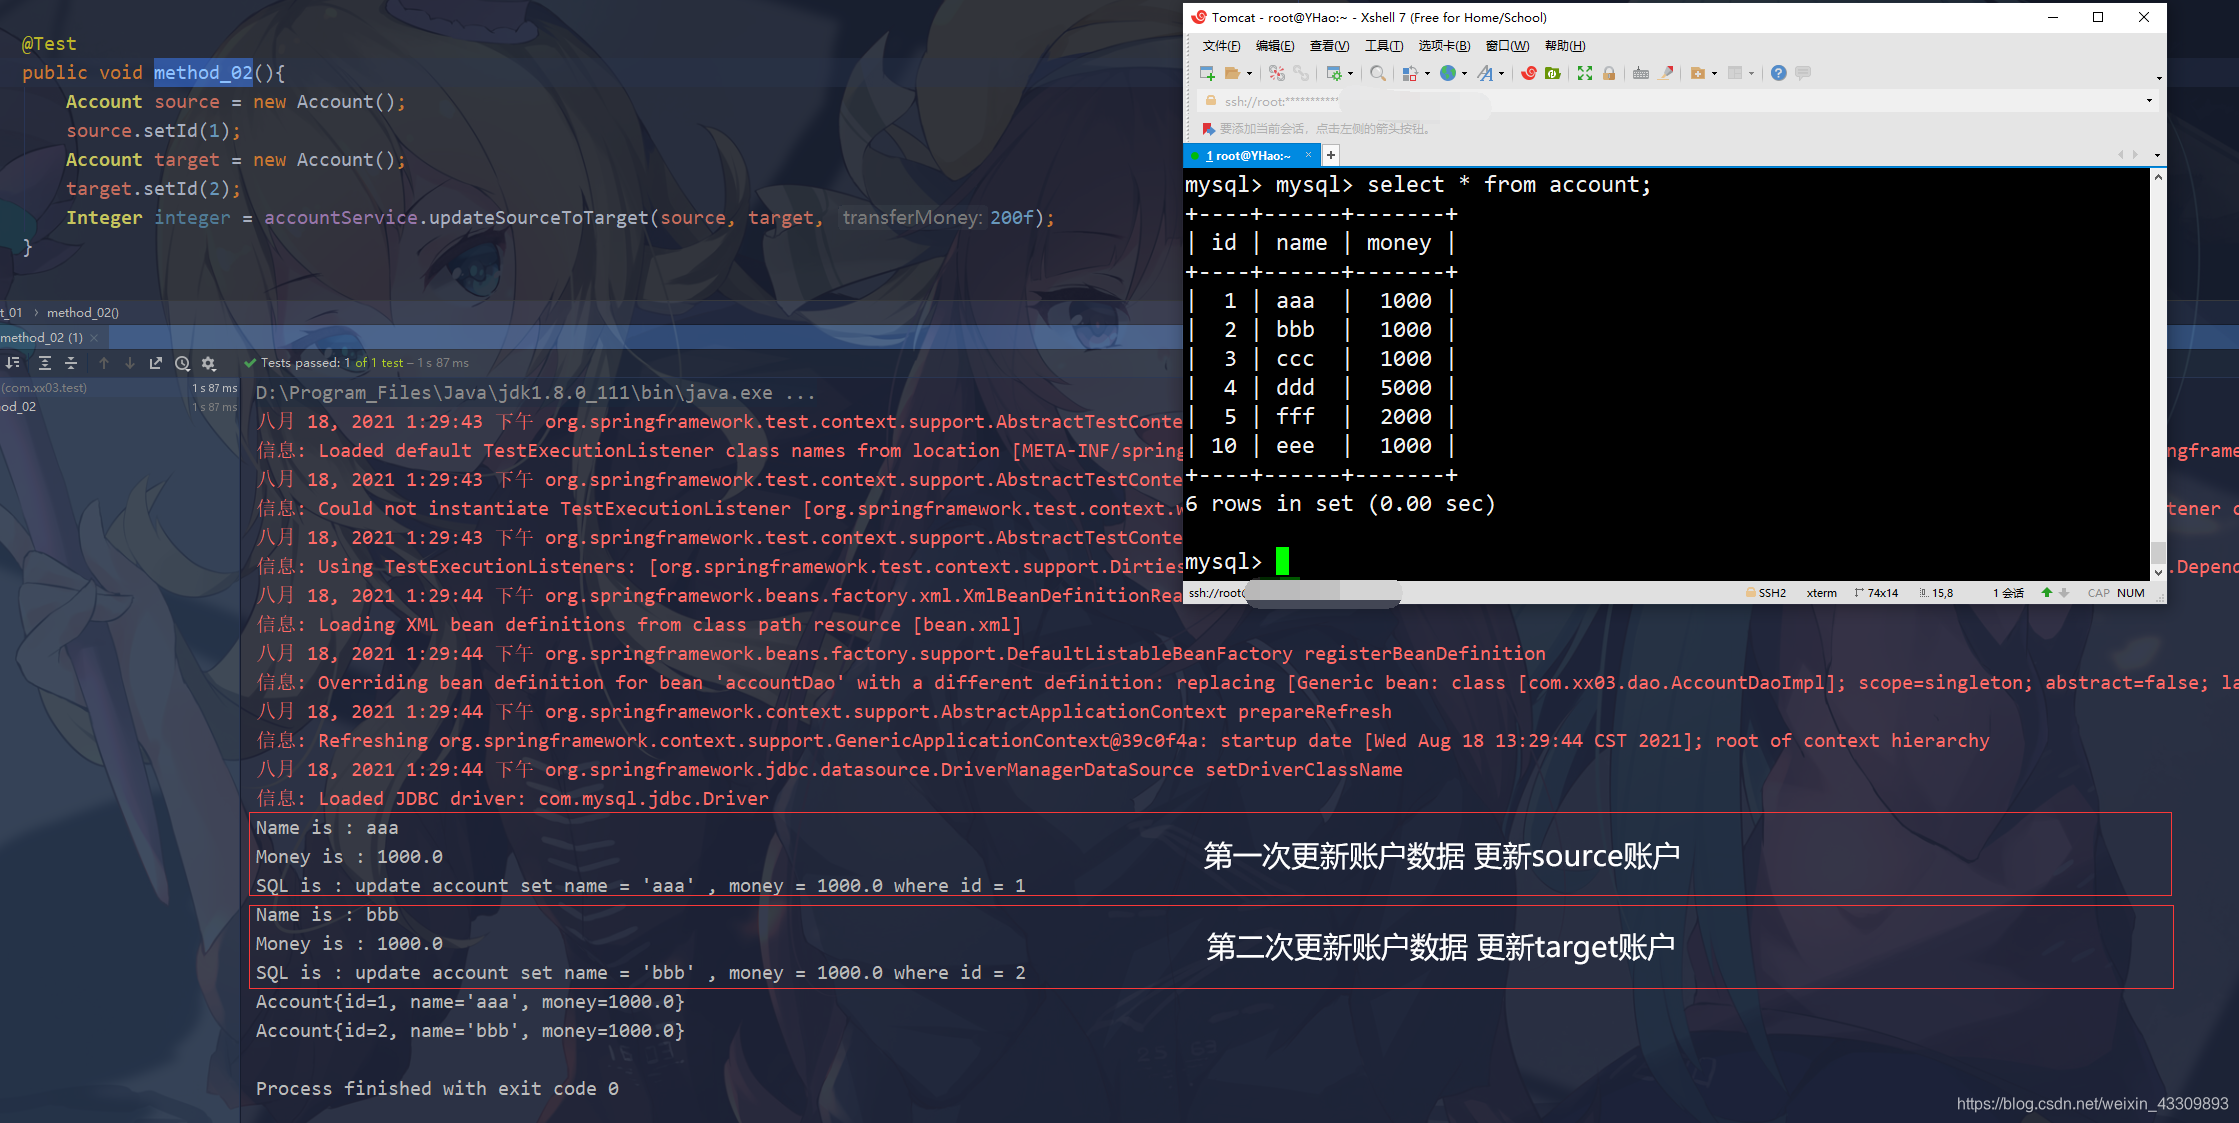Click the add-current-session bookmark arrow icon

(1208, 129)
